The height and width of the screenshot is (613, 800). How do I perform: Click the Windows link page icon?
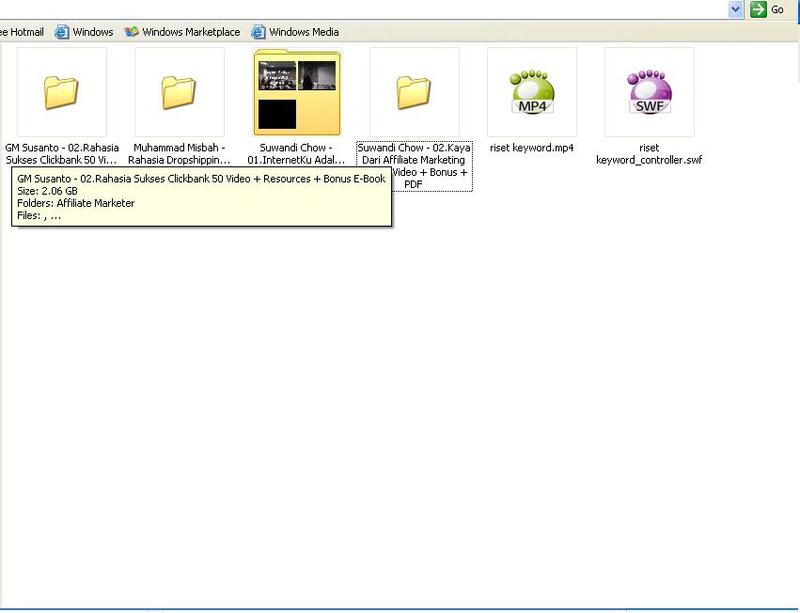(x=62, y=32)
